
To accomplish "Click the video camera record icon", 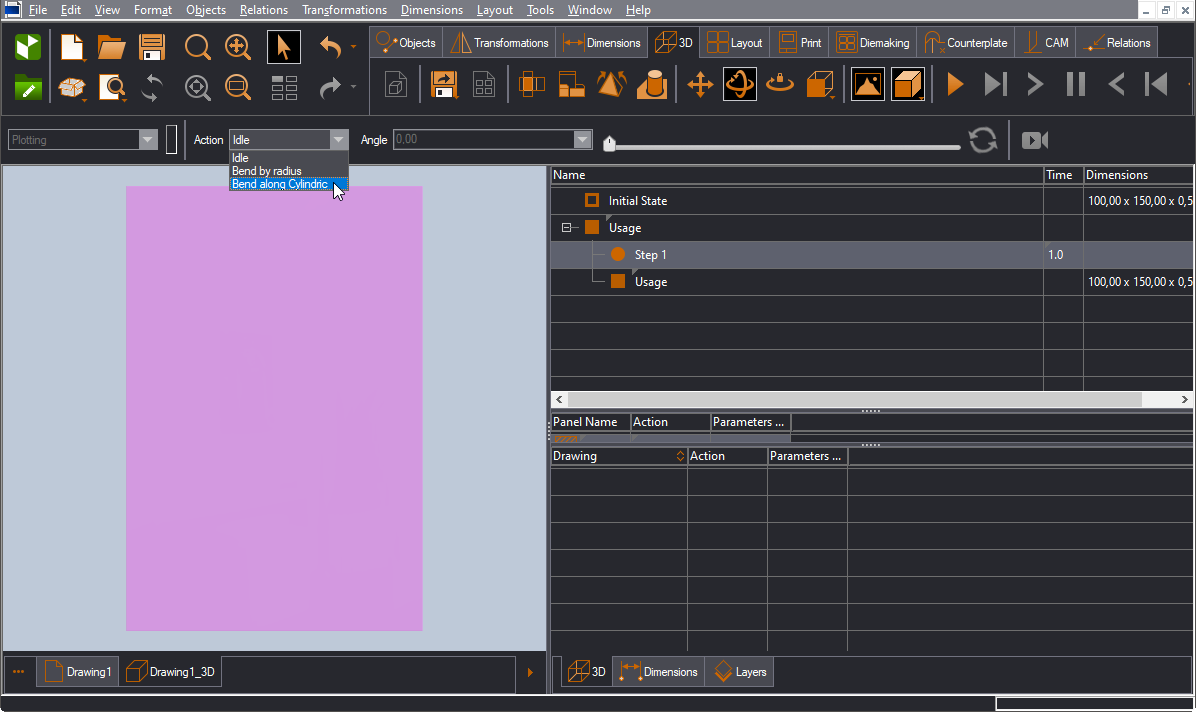I will 1034,140.
